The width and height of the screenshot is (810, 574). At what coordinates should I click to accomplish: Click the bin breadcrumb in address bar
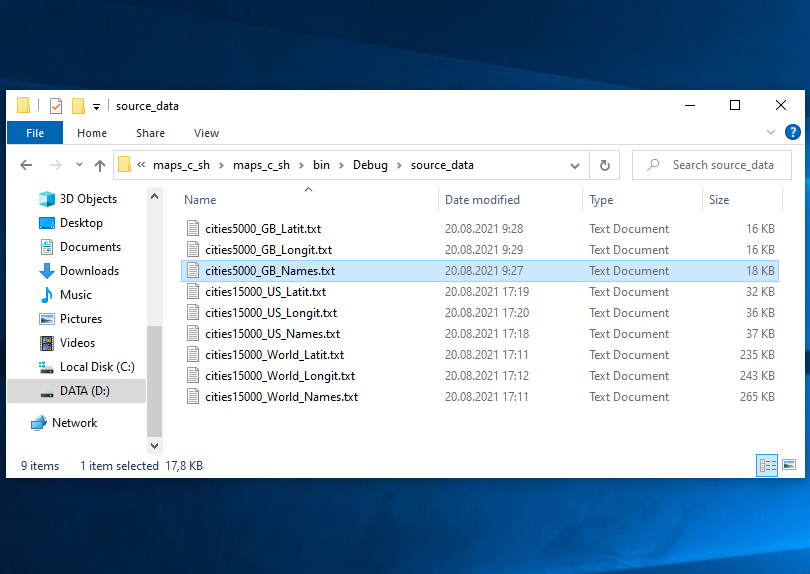321,165
